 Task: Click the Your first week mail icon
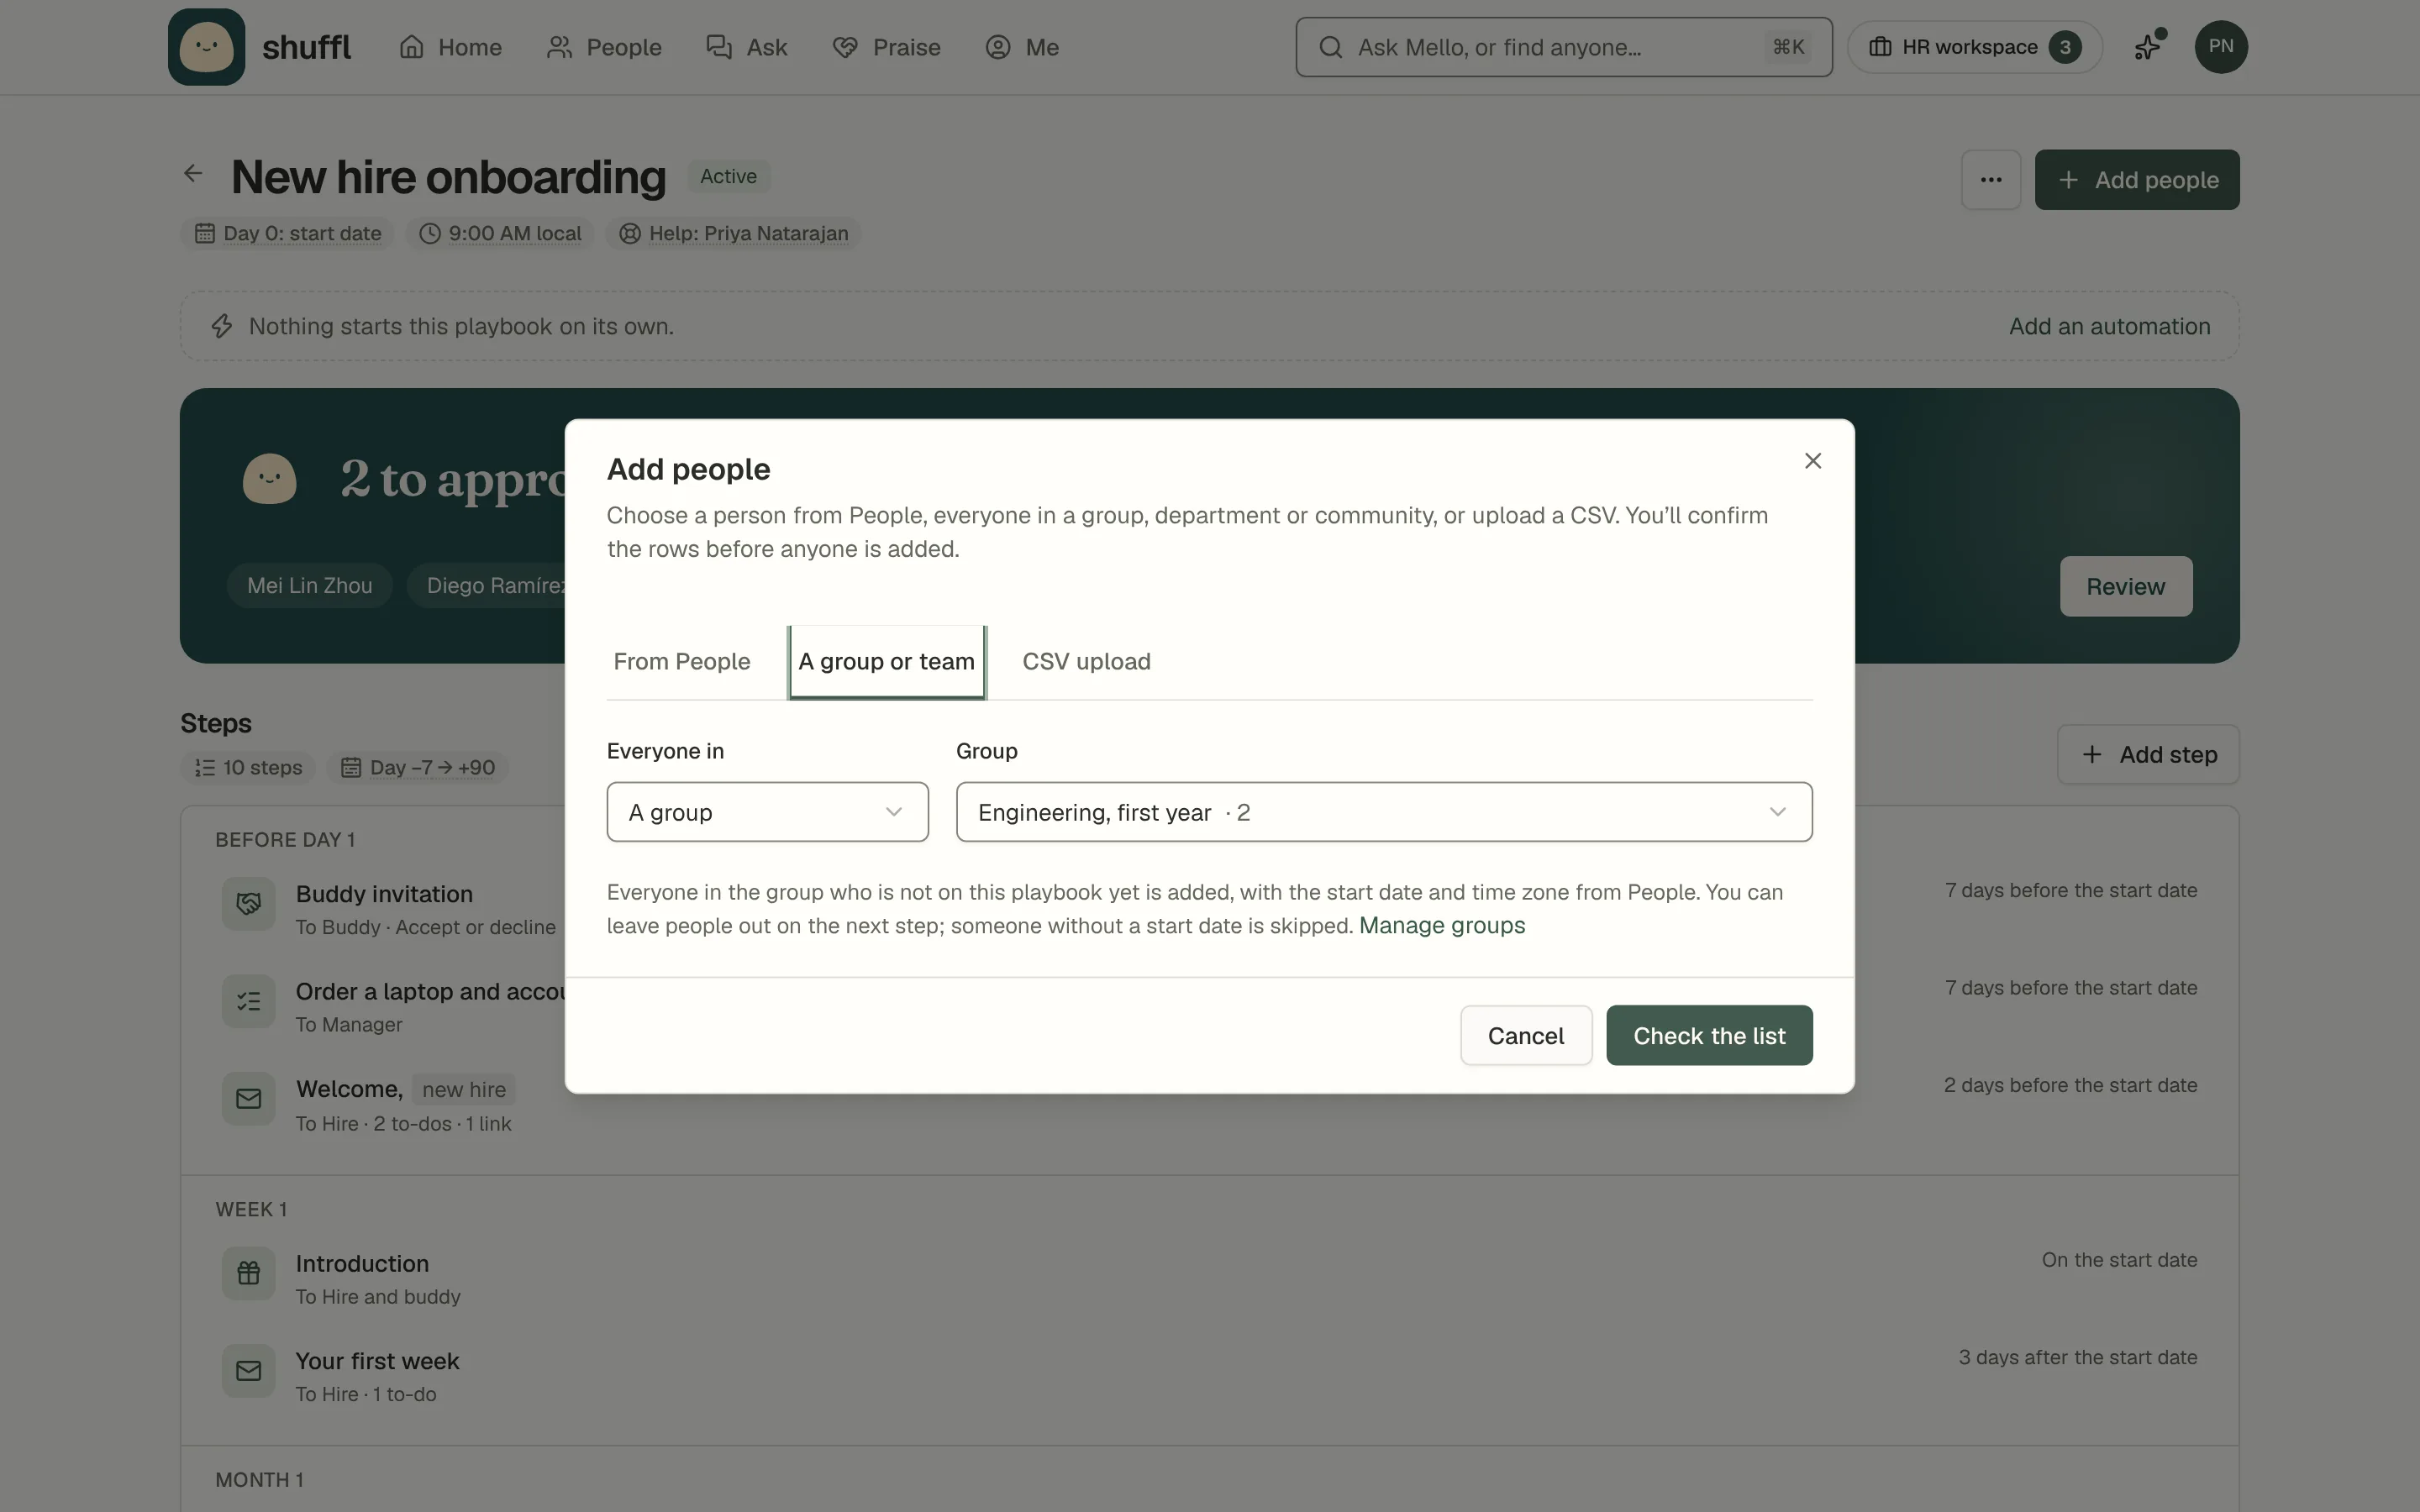click(x=249, y=1371)
